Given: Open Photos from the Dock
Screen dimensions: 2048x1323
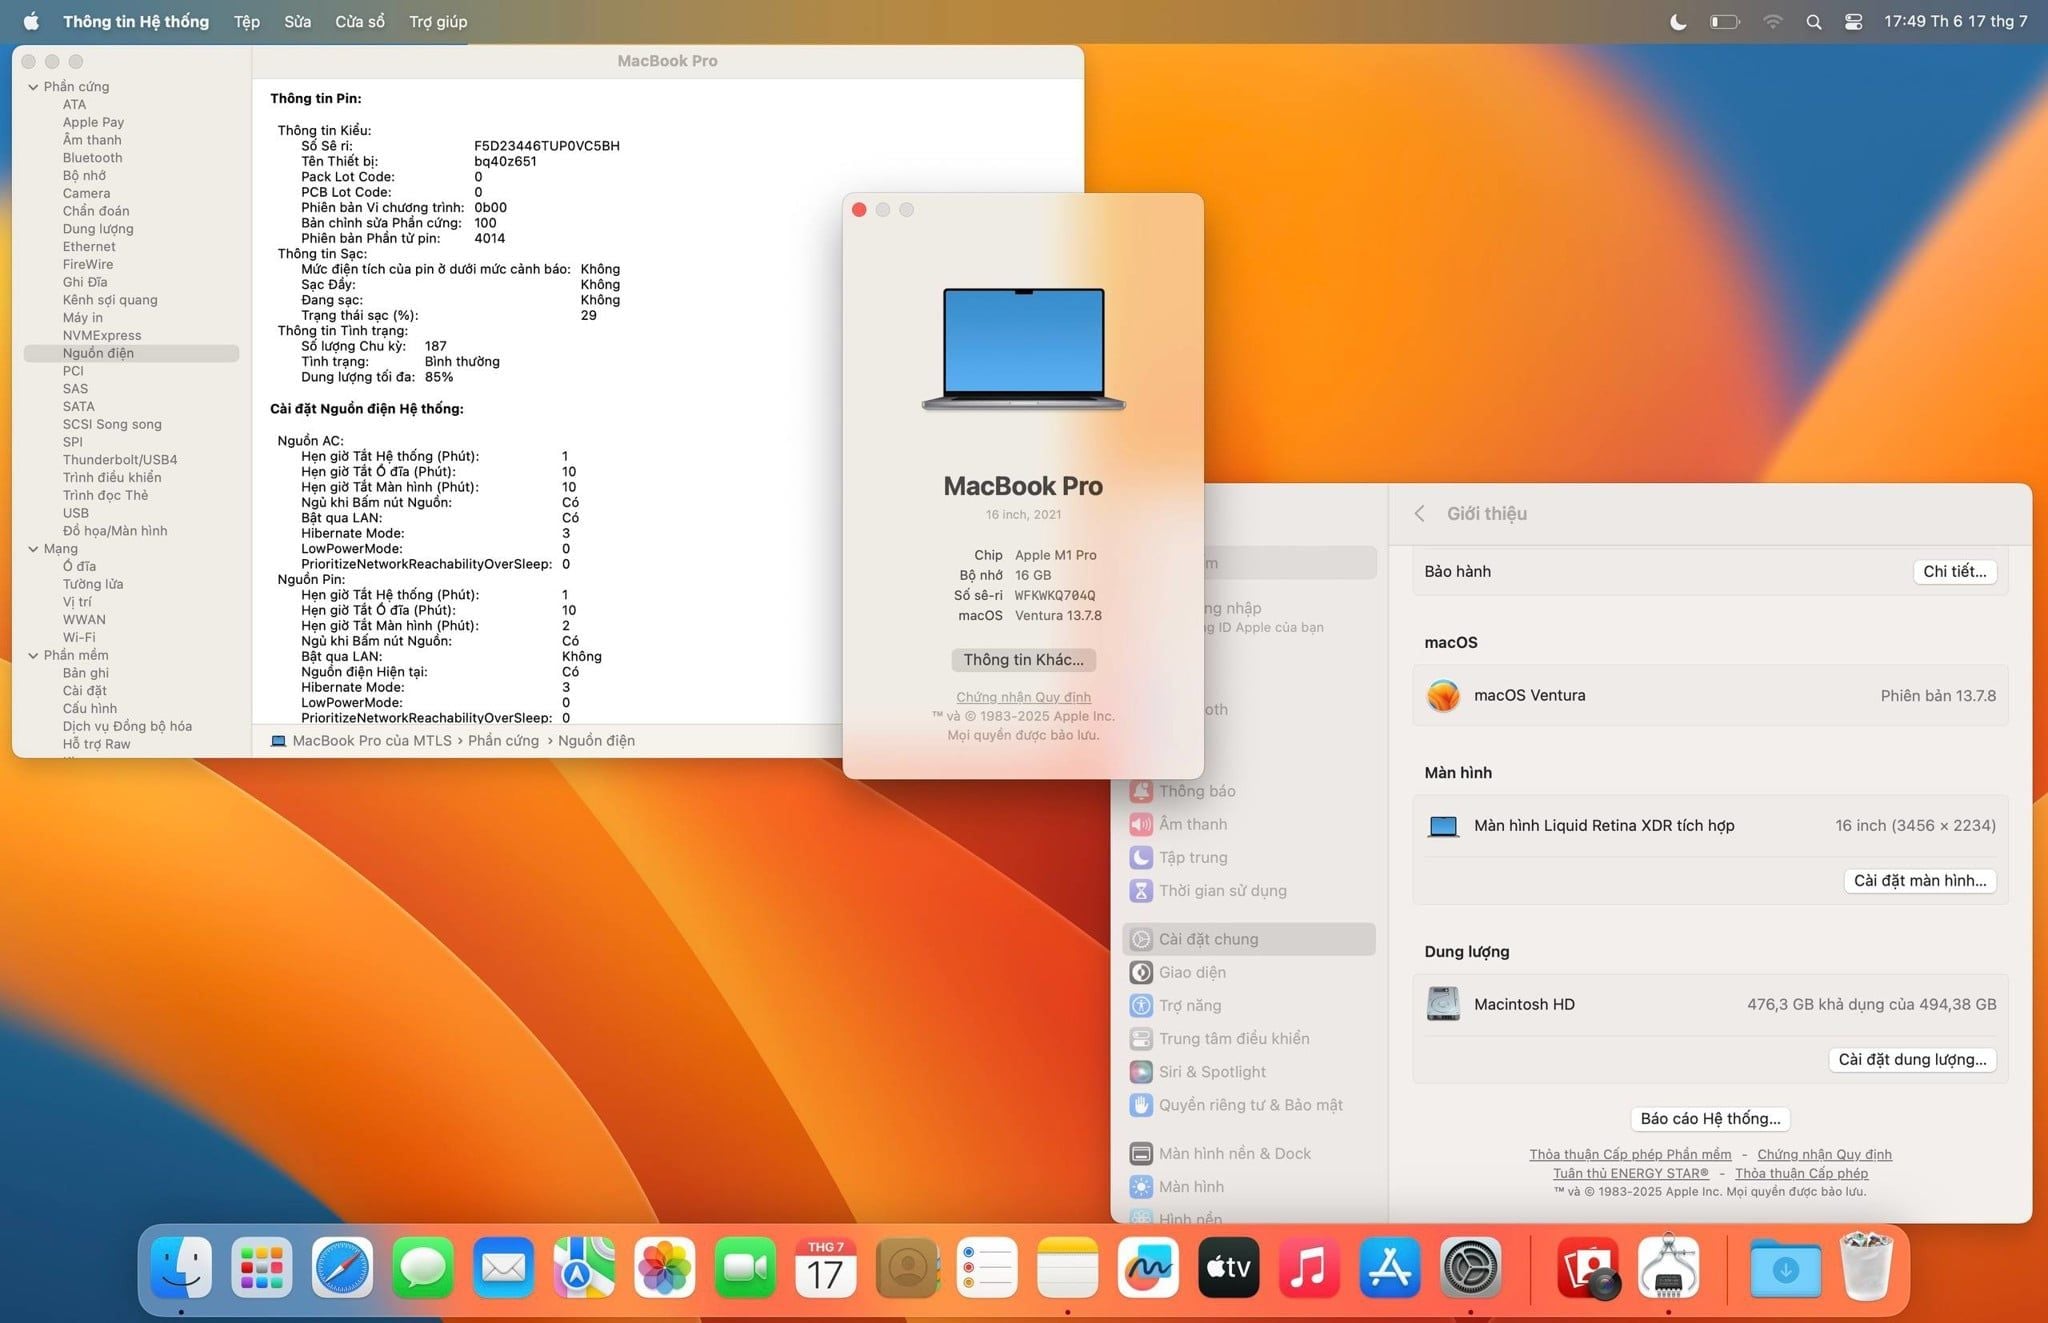Looking at the screenshot, I should tap(664, 1267).
